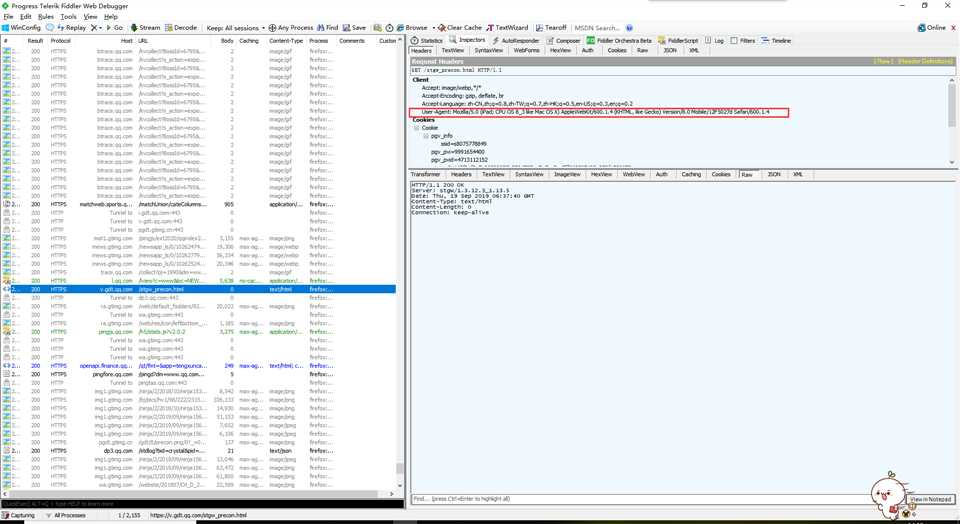Open the Help menu
This screenshot has height=524, width=960.
(x=111, y=17)
